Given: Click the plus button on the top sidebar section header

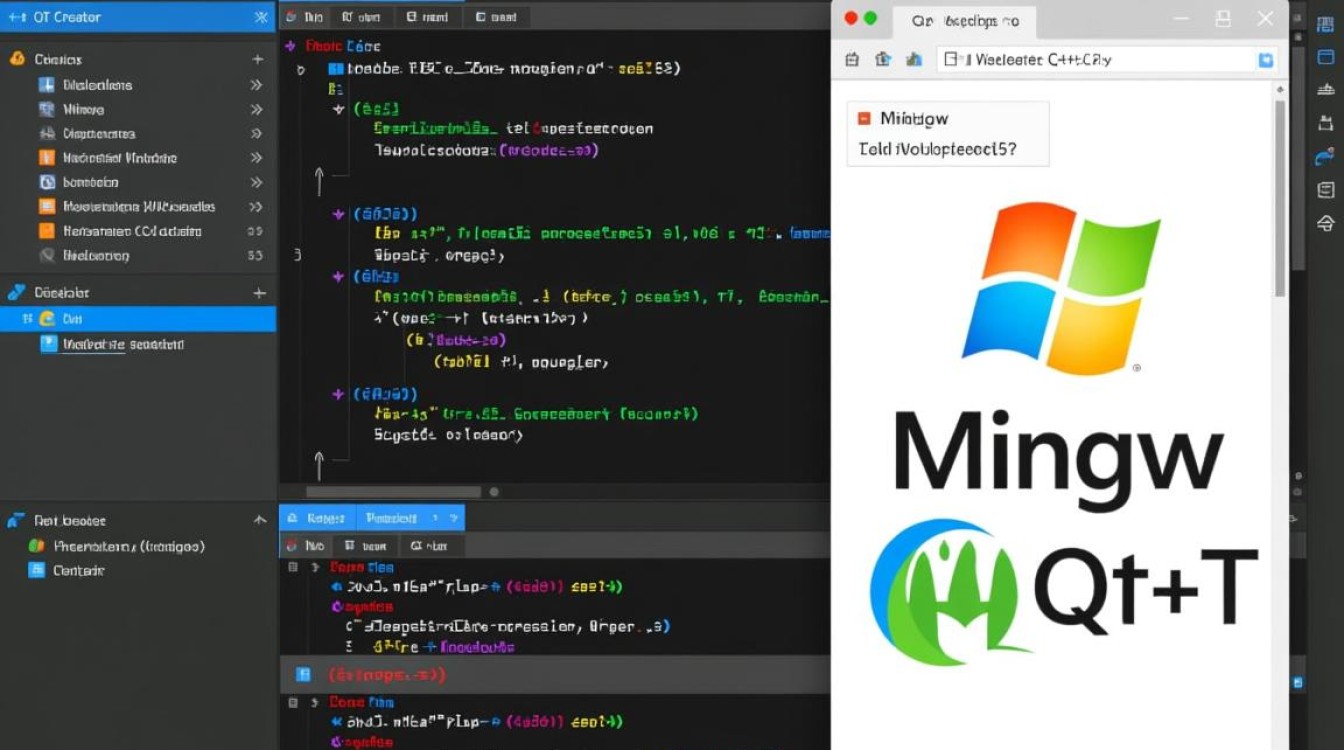Looking at the screenshot, I should pyautogui.click(x=257, y=59).
